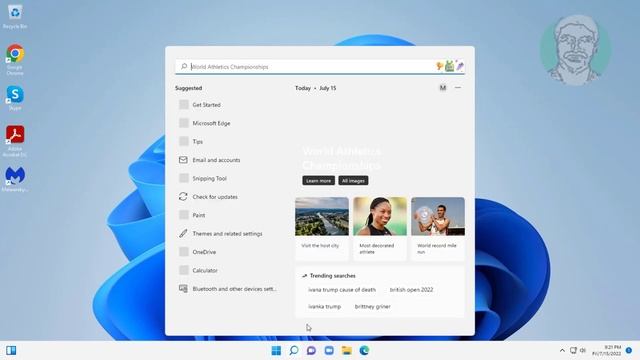640x360 pixels.
Task: Click the Check for updates refresh icon
Action: 183,196
